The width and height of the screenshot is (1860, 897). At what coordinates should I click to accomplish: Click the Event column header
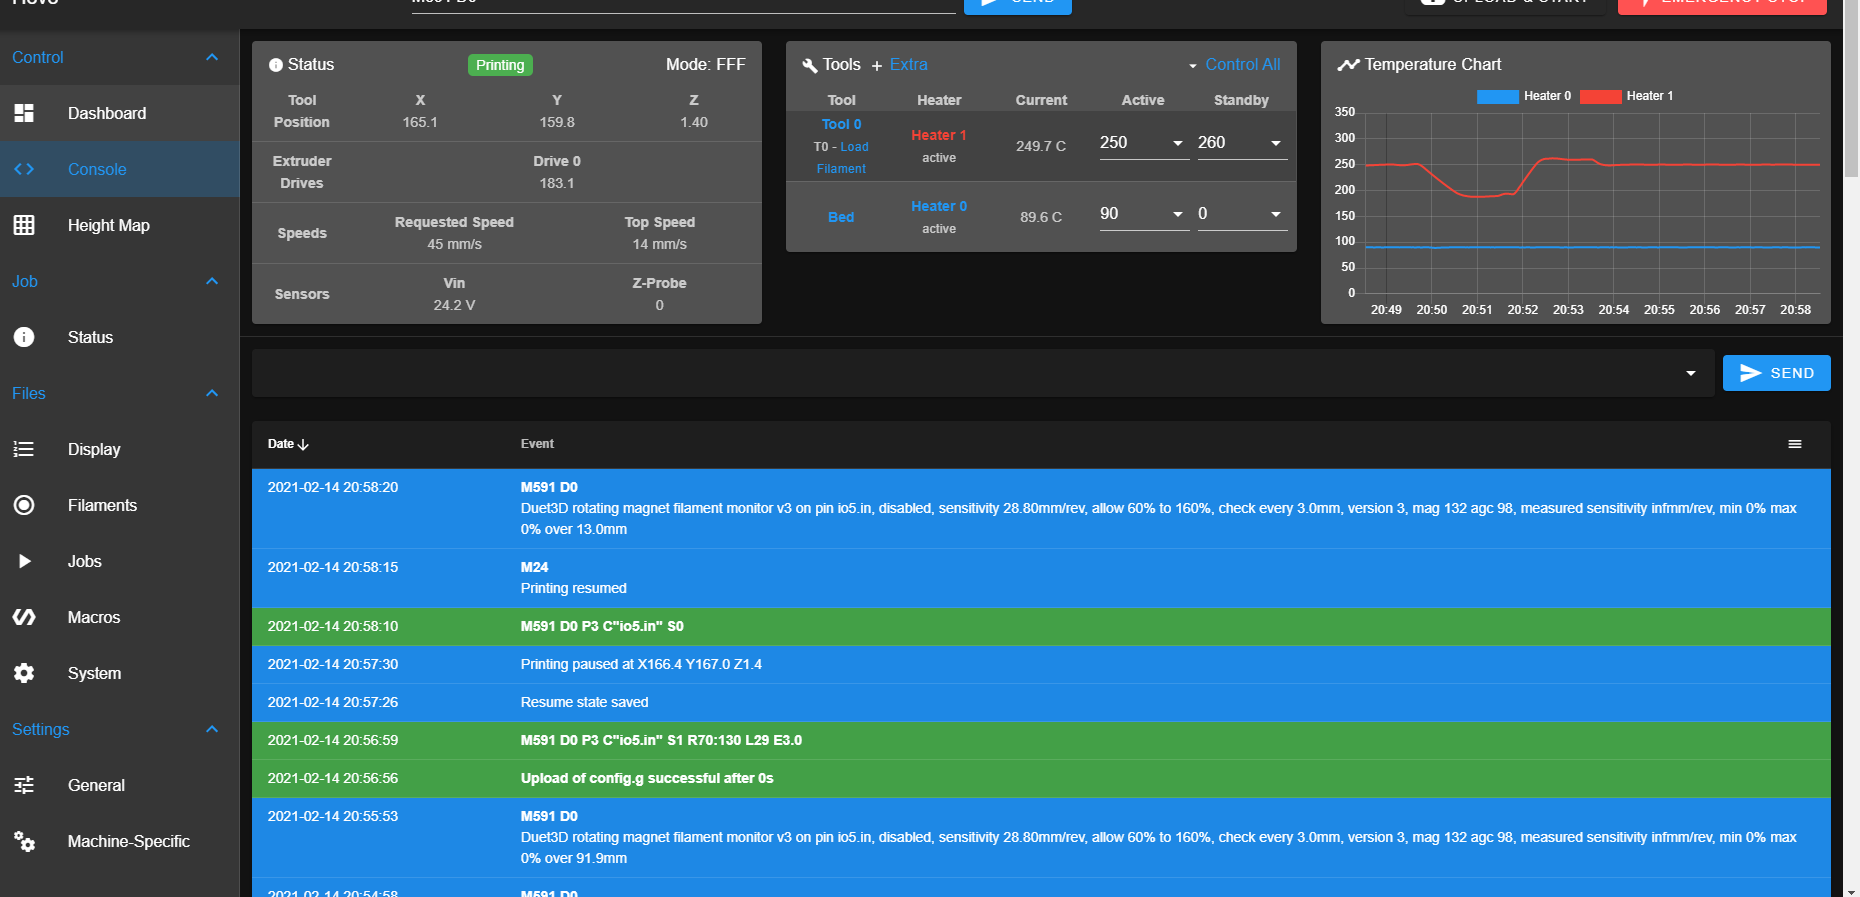537,444
